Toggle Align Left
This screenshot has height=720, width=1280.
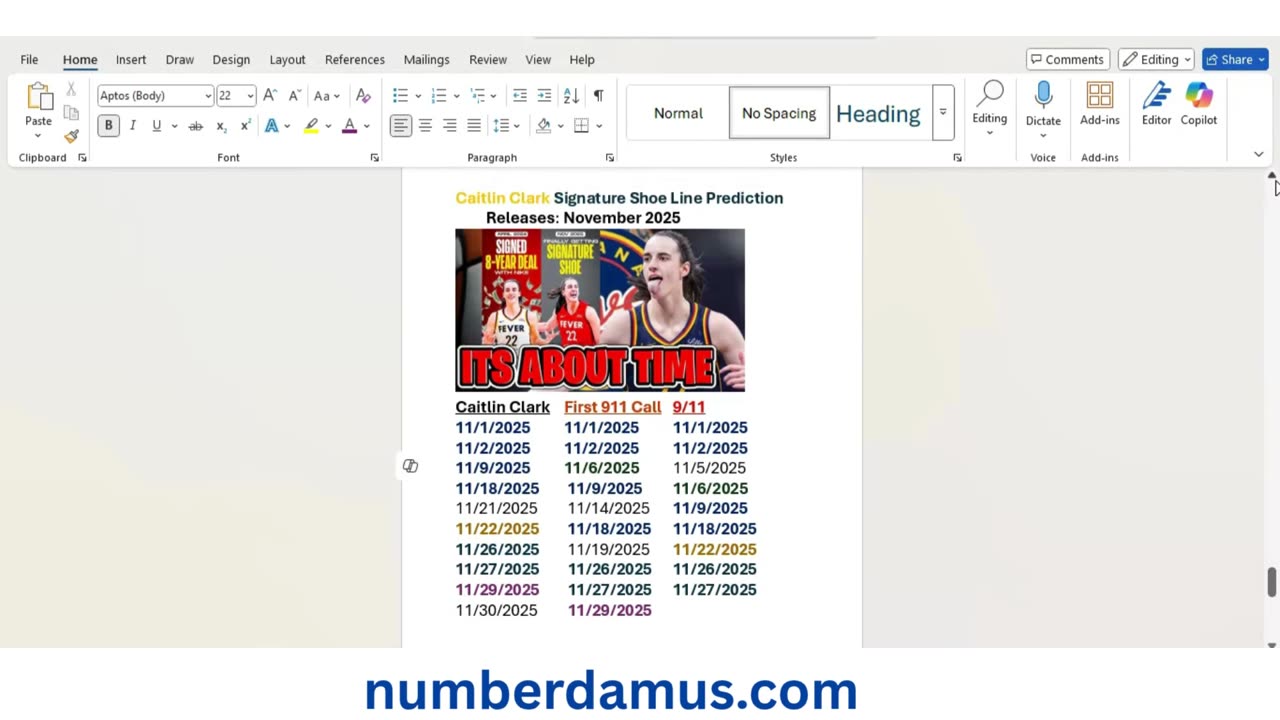(x=401, y=125)
